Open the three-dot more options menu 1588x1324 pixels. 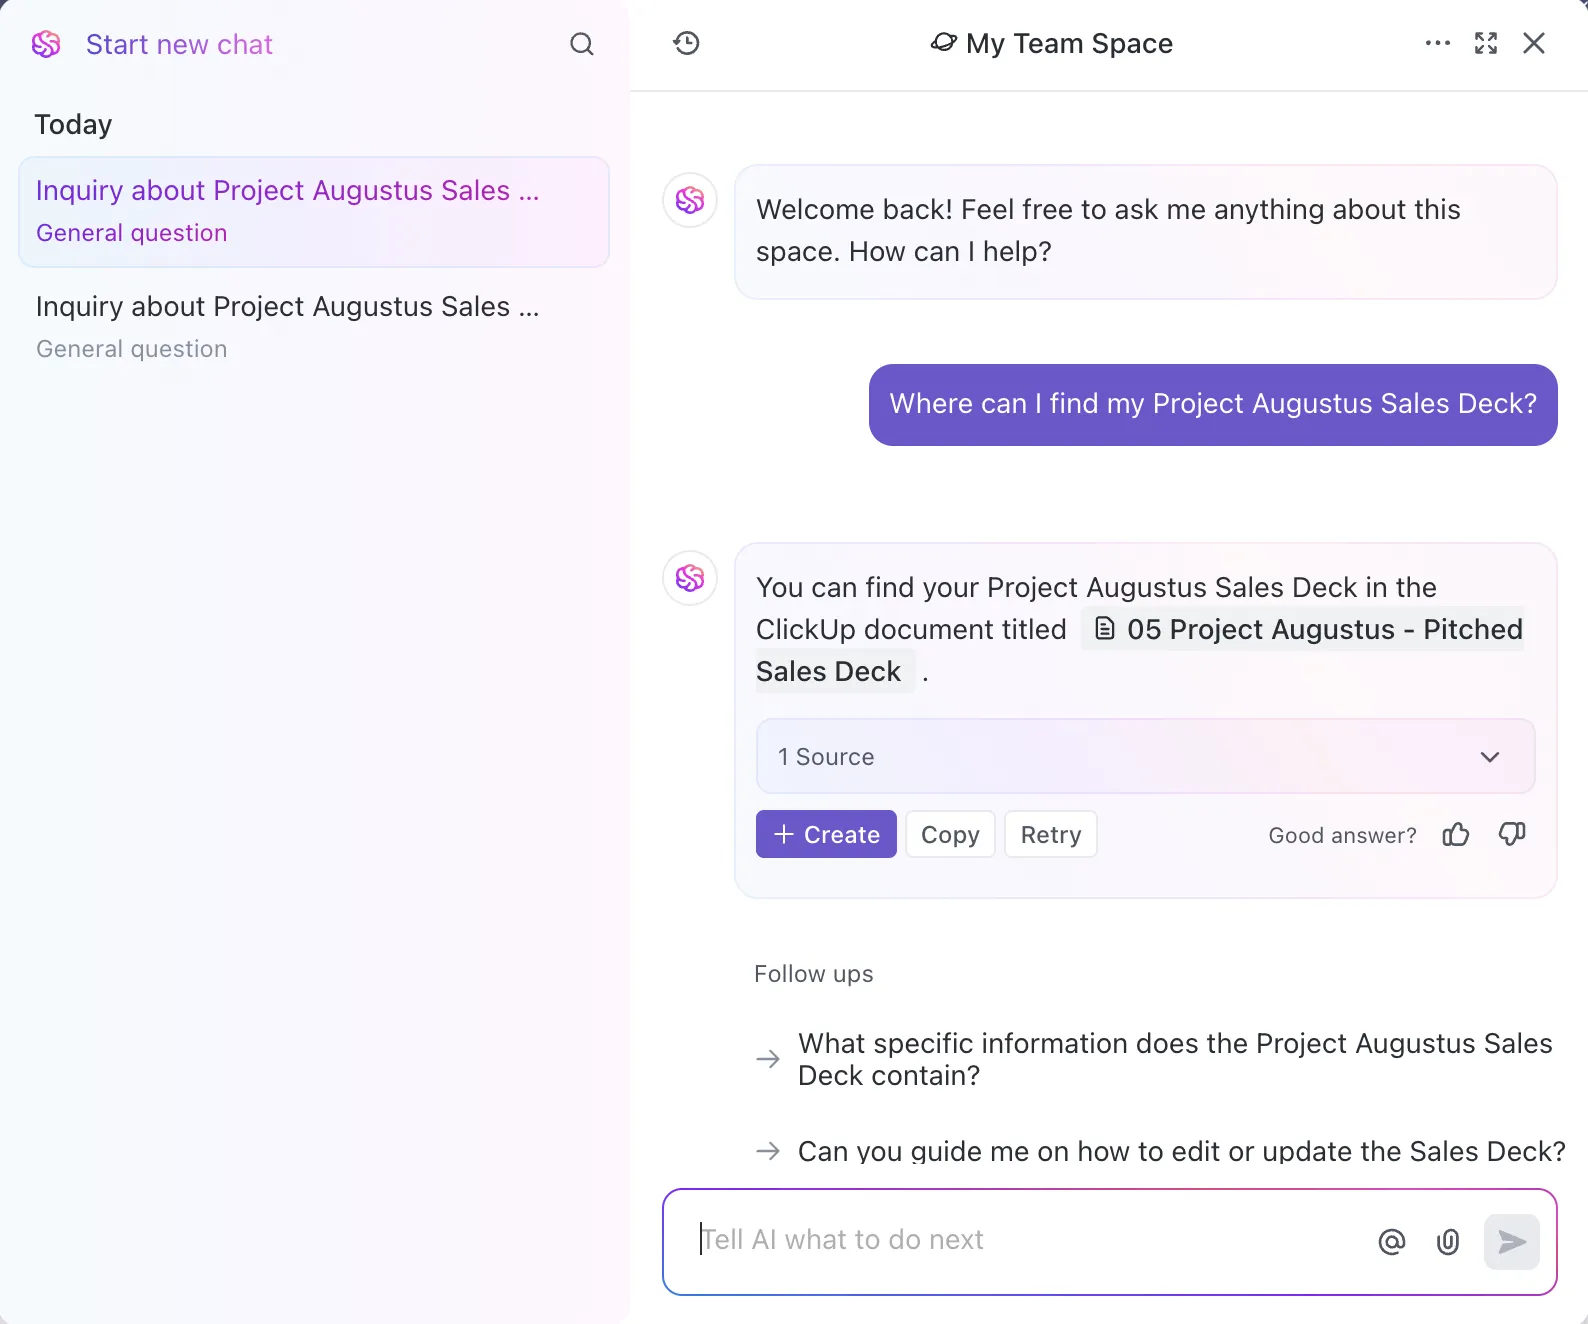tap(1437, 43)
